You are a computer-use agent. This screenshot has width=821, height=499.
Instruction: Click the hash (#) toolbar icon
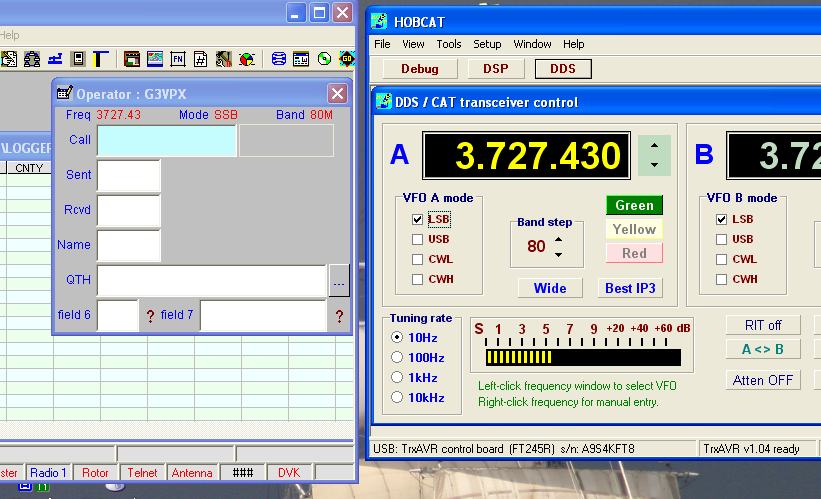coord(201,59)
